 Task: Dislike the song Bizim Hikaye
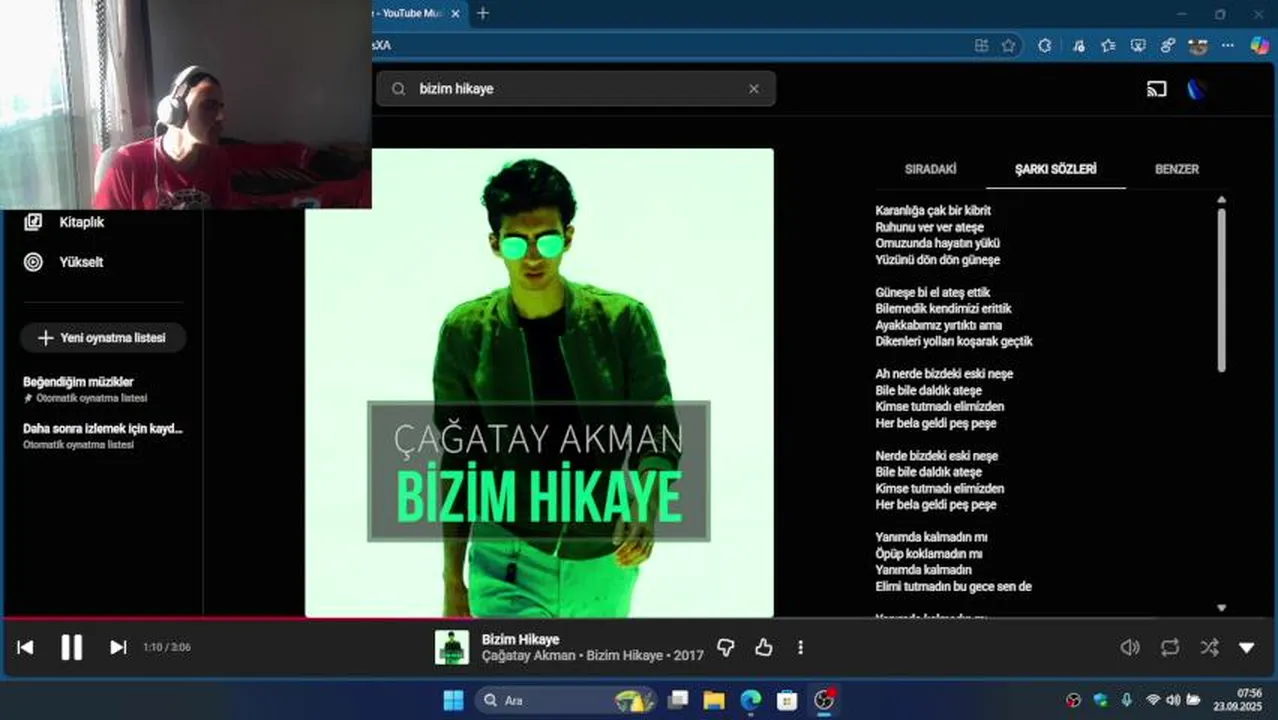[x=726, y=648]
